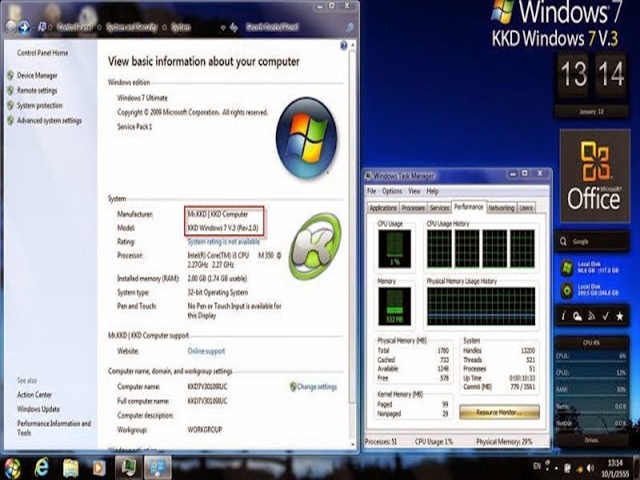
Task: Open the Windows Start orb
Action: [13, 468]
